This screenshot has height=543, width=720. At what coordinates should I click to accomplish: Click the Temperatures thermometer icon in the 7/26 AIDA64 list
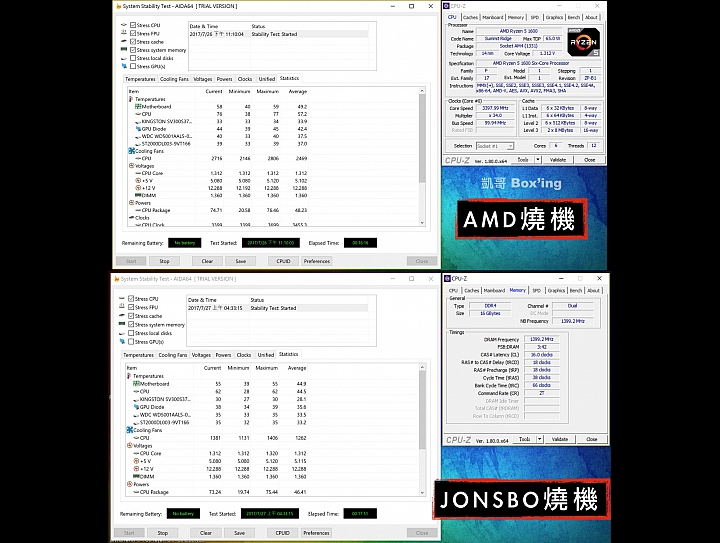coord(131,99)
